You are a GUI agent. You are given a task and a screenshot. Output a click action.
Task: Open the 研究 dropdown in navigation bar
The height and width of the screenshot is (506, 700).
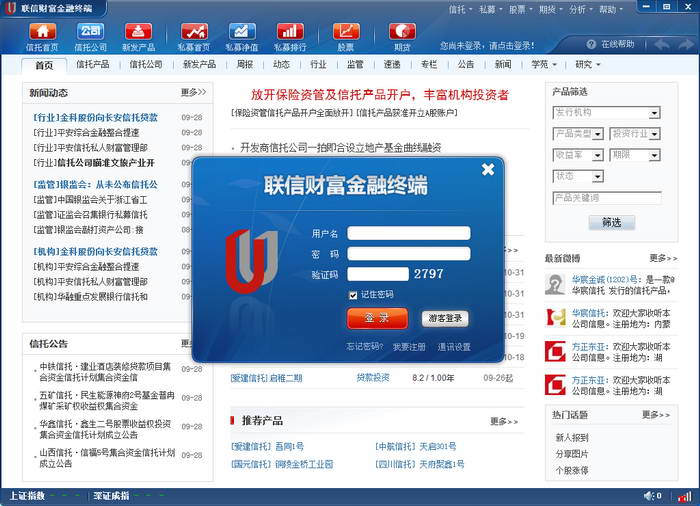click(x=588, y=64)
